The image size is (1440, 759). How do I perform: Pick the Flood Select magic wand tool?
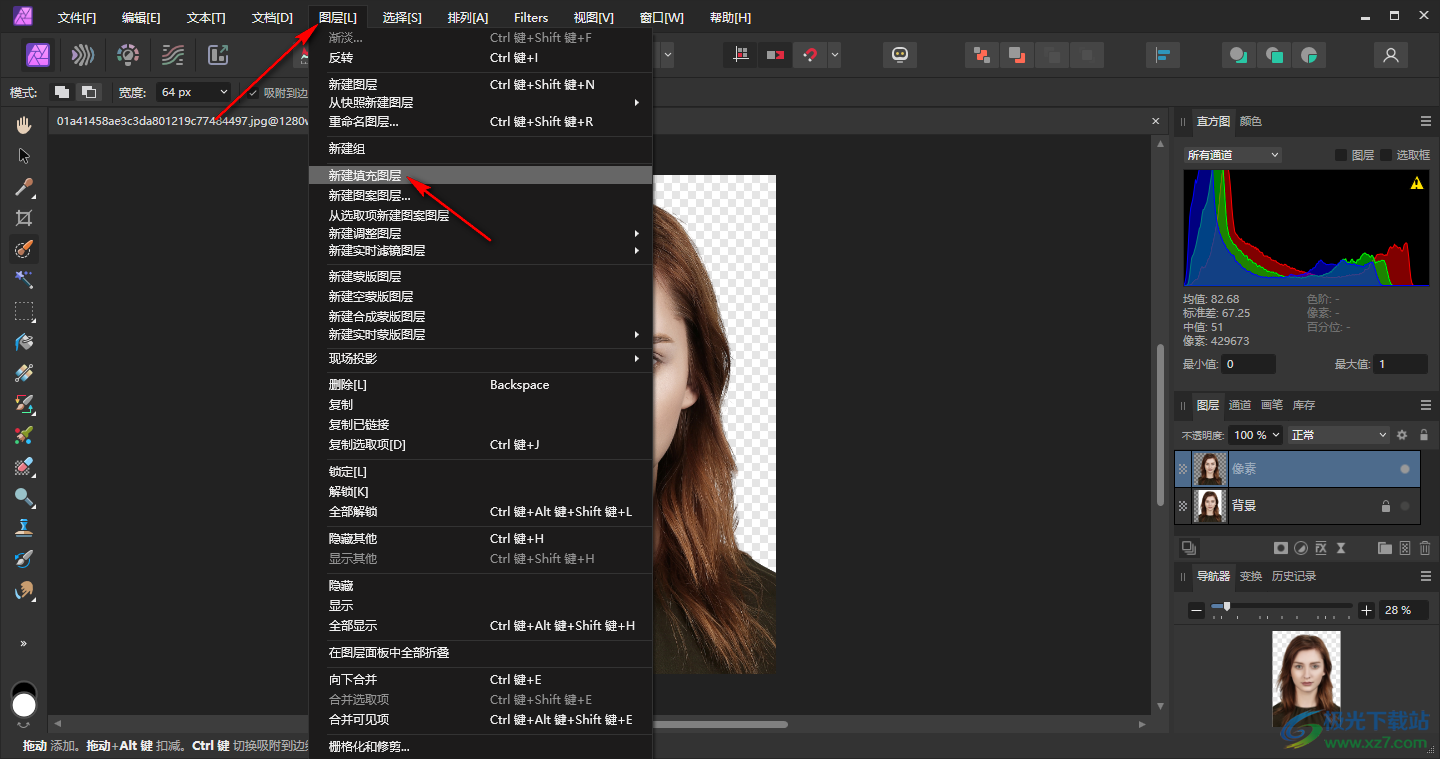coord(24,279)
